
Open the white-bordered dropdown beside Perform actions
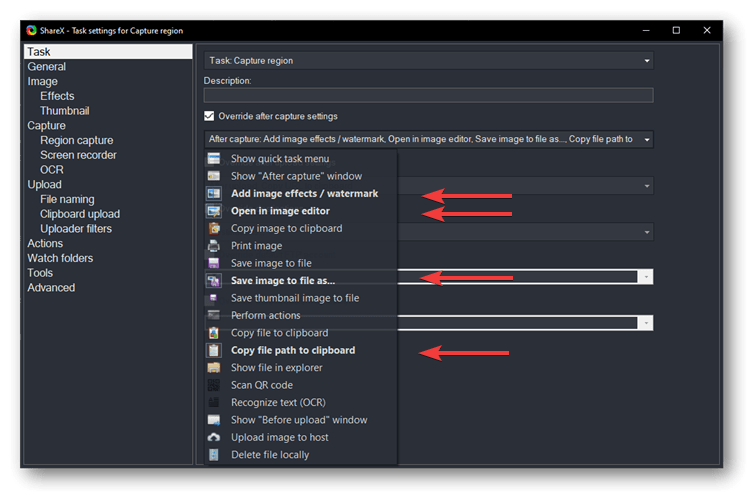[646, 323]
